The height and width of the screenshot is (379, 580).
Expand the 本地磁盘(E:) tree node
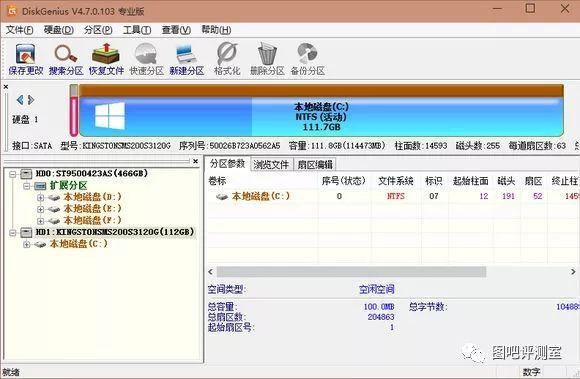click(41, 209)
